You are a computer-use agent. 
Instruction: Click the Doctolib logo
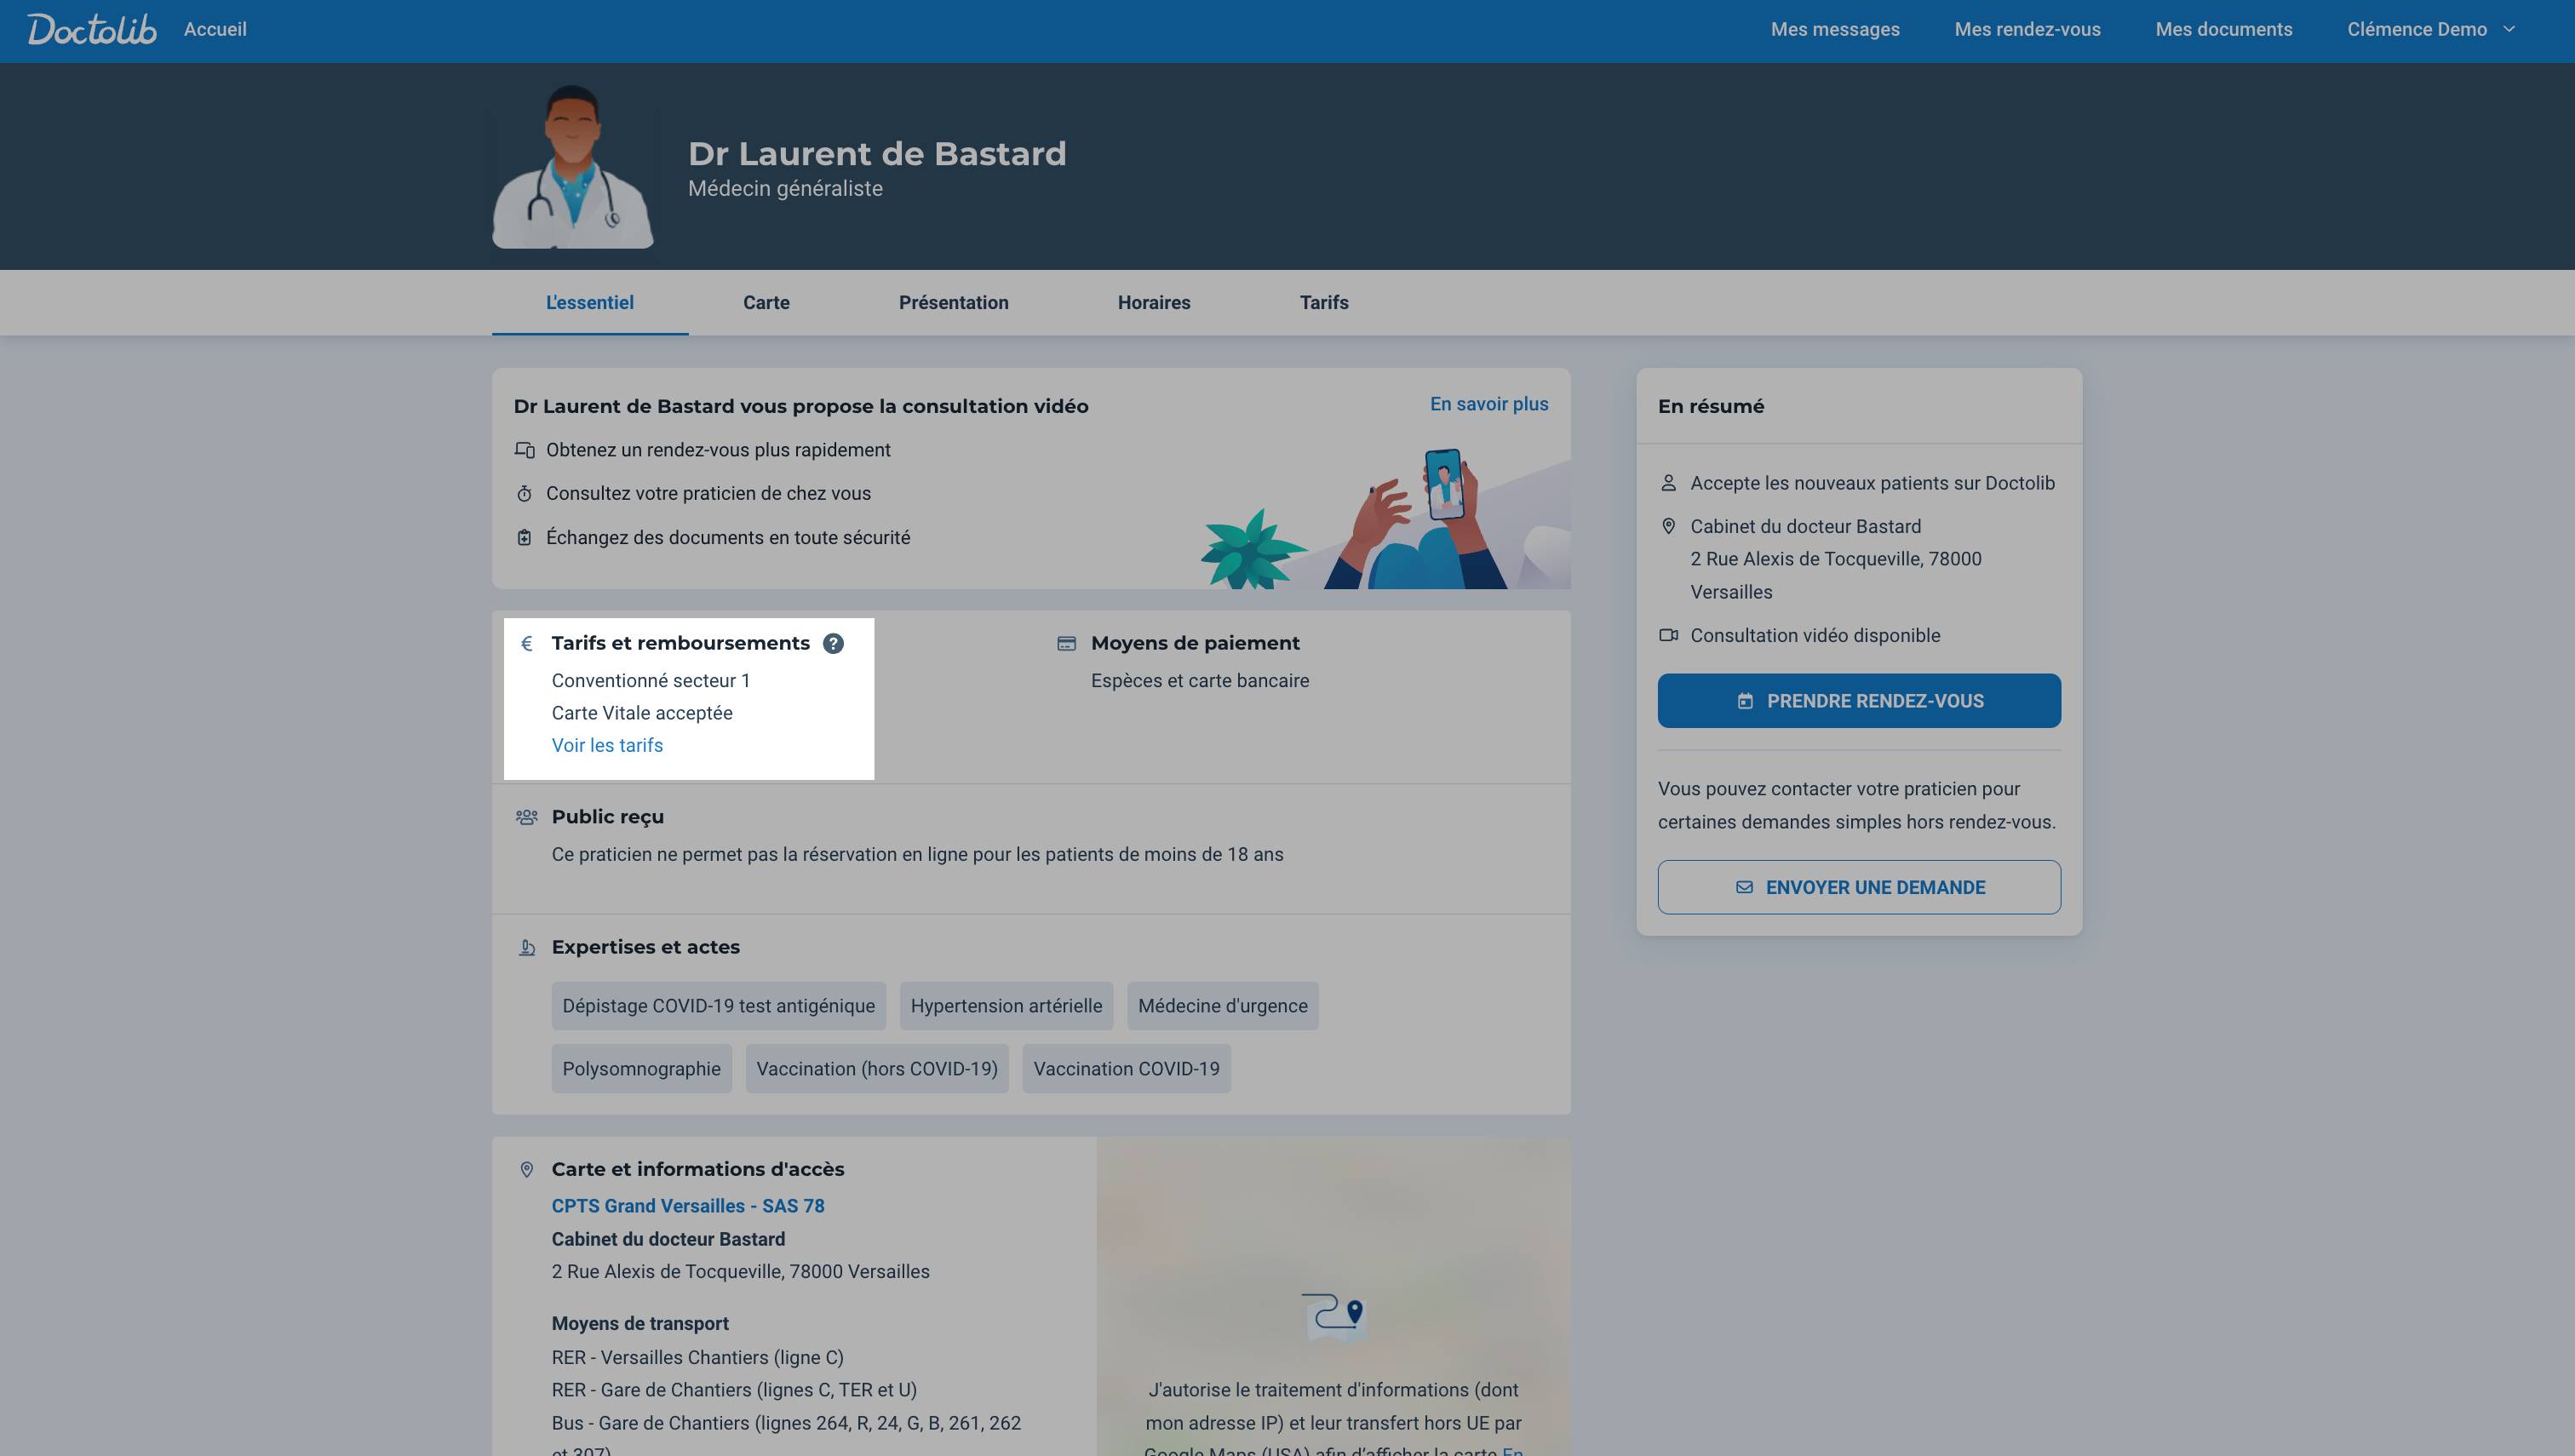tap(92, 29)
